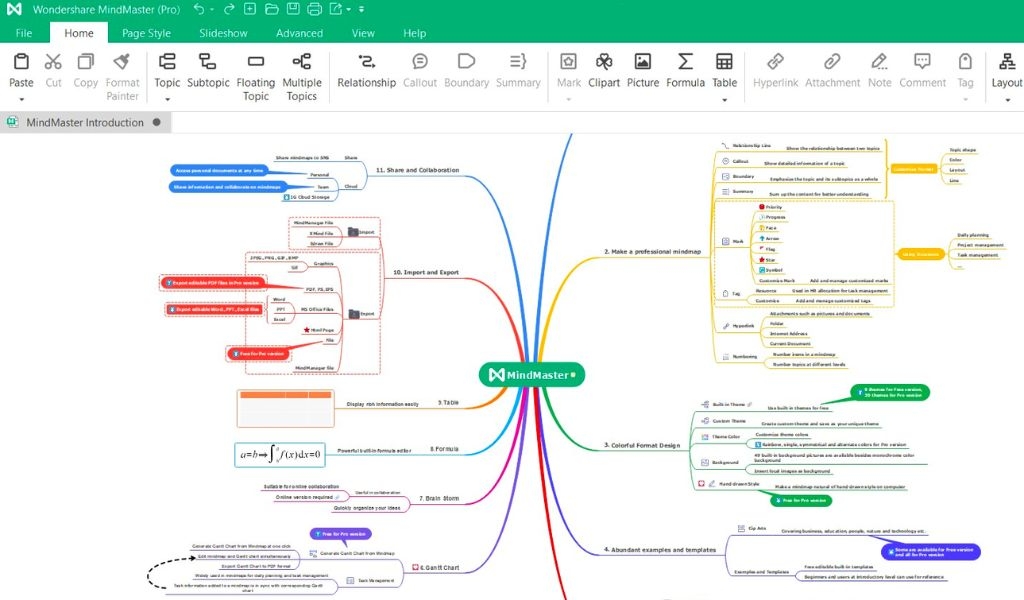The image size is (1024, 600).
Task: Switch to the Slideshow tab
Action: [223, 33]
